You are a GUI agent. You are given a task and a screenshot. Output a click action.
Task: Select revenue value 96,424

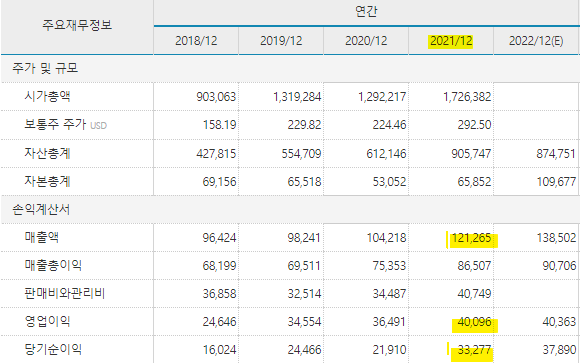[219, 238]
